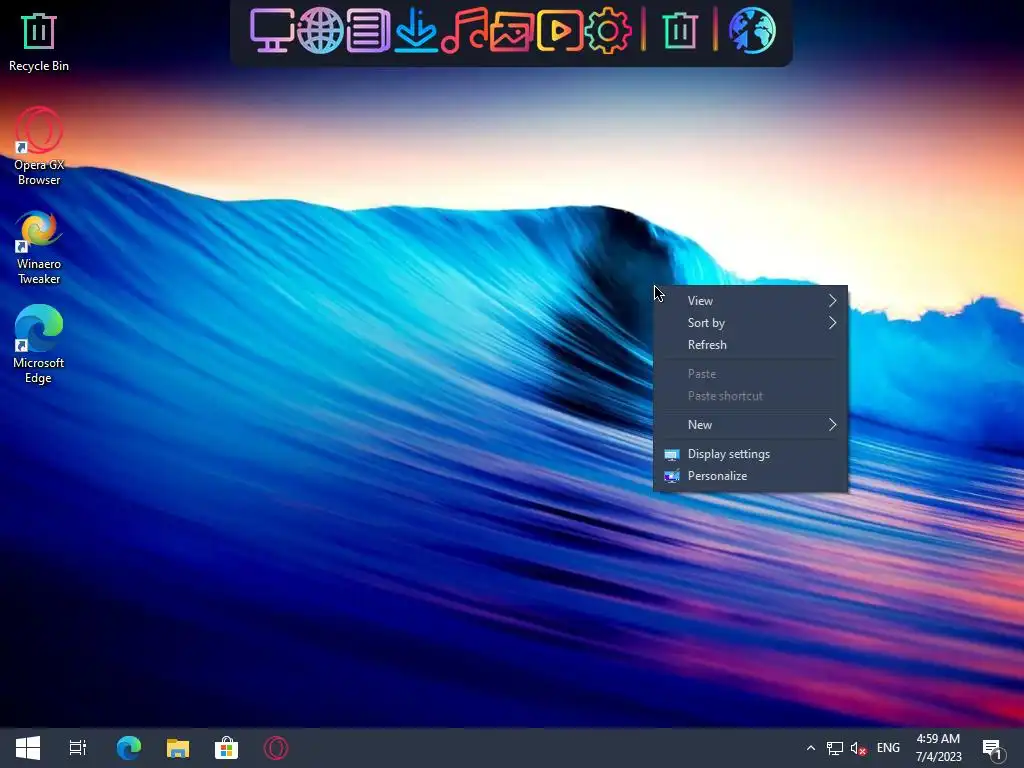Open the settings gear icon in the dock
The width and height of the screenshot is (1024, 768).
click(608, 30)
